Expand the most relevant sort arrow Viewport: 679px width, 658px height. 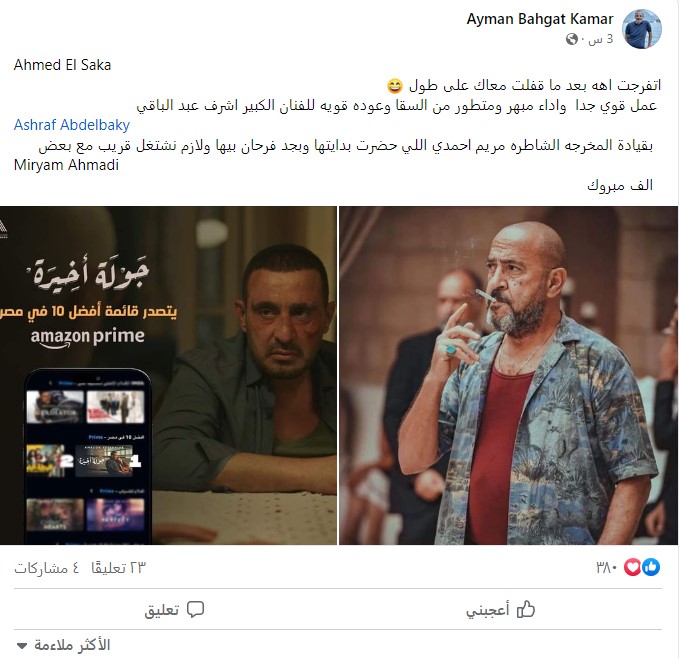point(22,646)
